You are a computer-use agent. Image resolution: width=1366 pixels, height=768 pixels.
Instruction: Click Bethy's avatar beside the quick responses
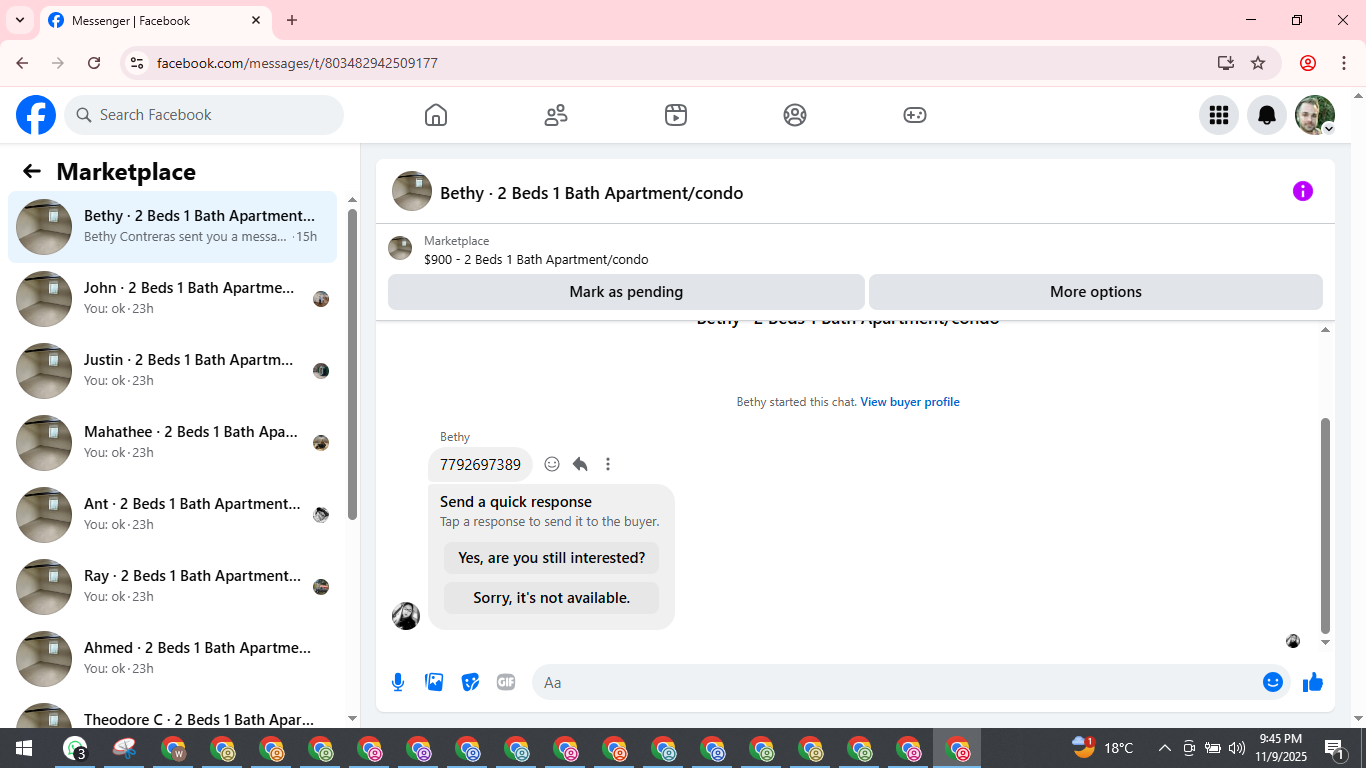[406, 616]
